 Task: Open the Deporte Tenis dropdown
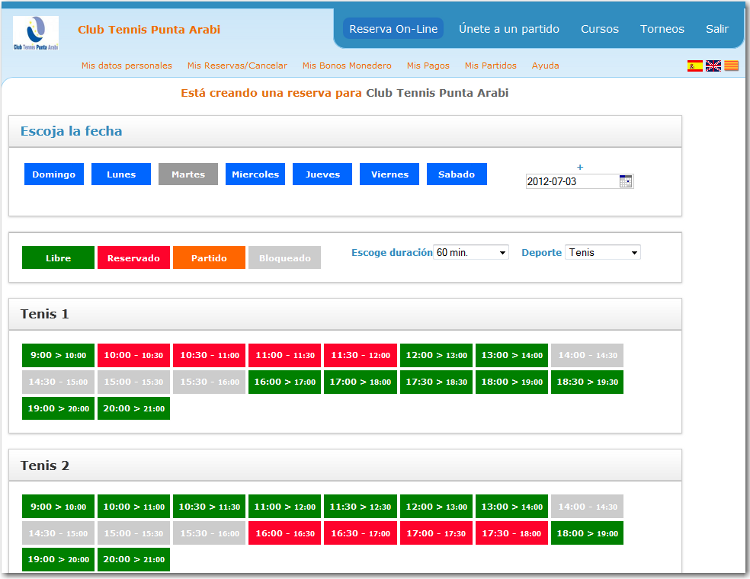tap(603, 252)
